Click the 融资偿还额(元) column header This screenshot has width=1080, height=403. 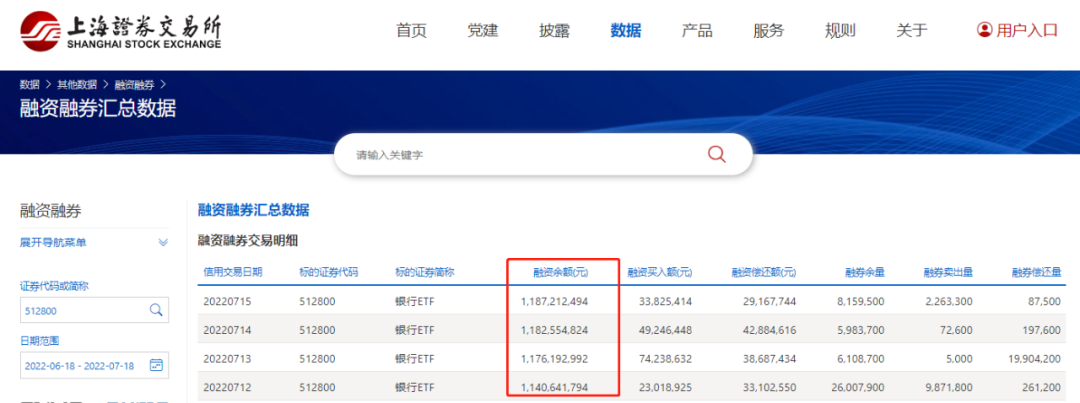764,272
